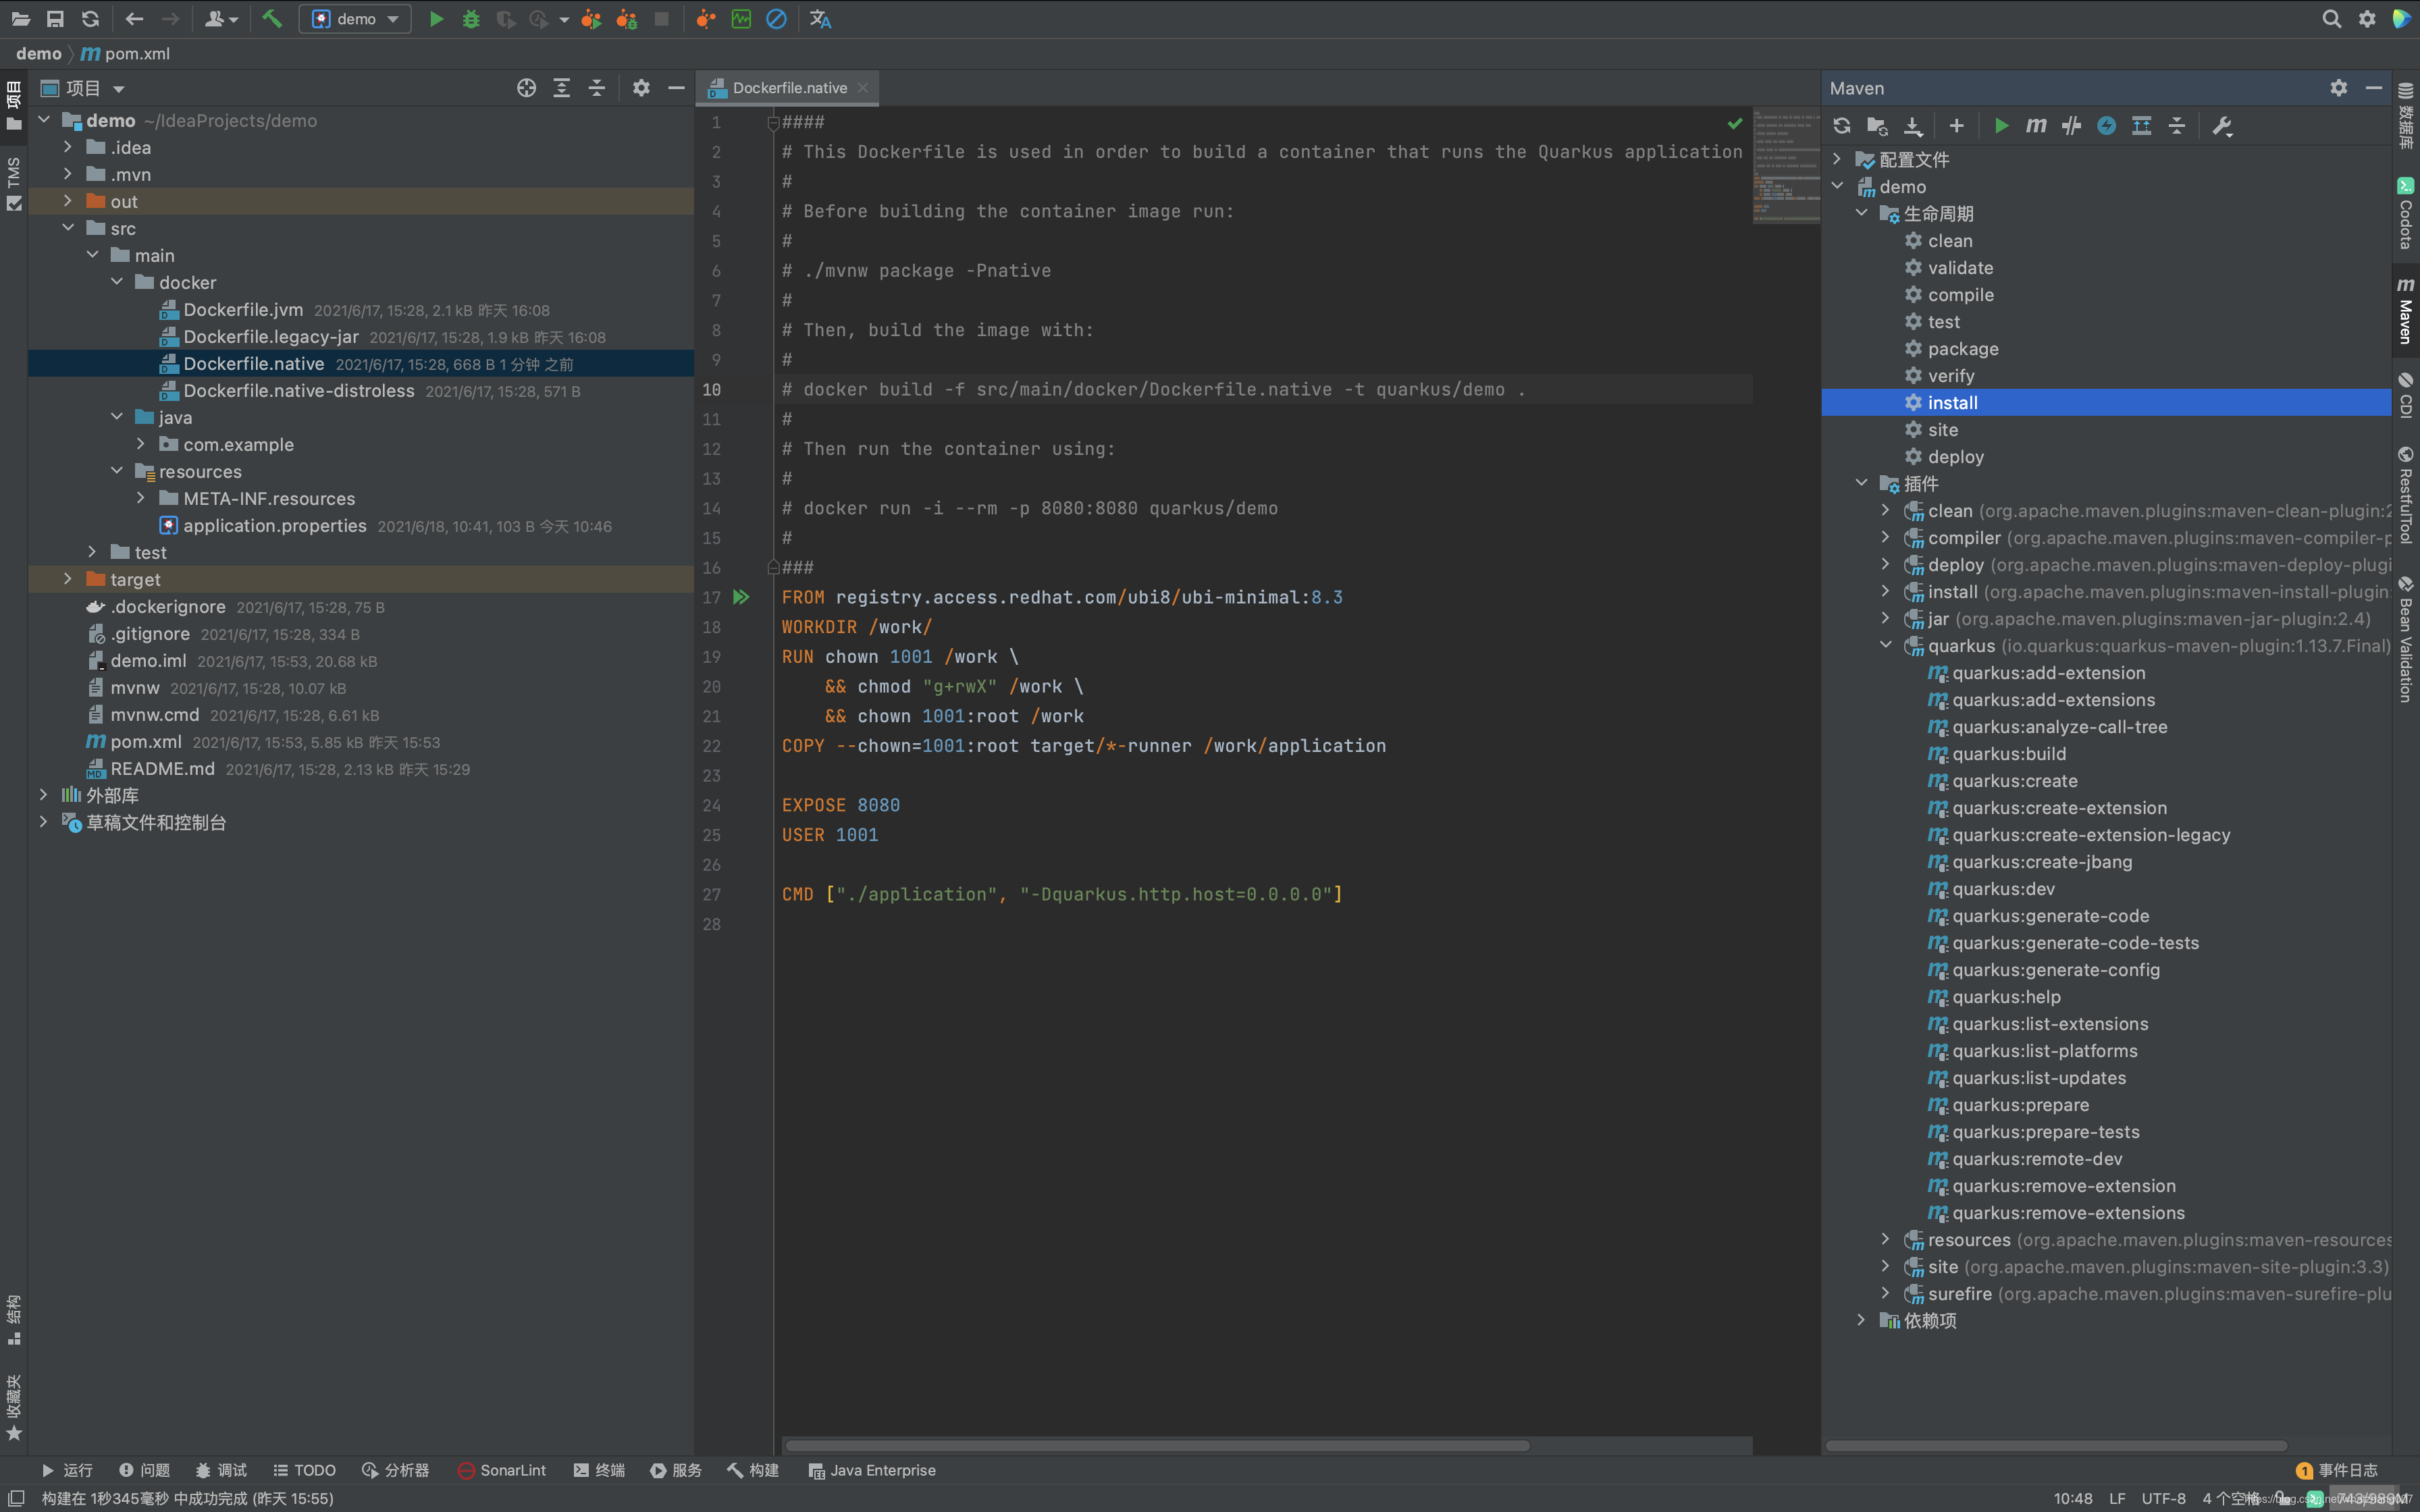Collapse all in the Project panel toolbar
The width and height of the screenshot is (2420, 1512).
pos(597,88)
